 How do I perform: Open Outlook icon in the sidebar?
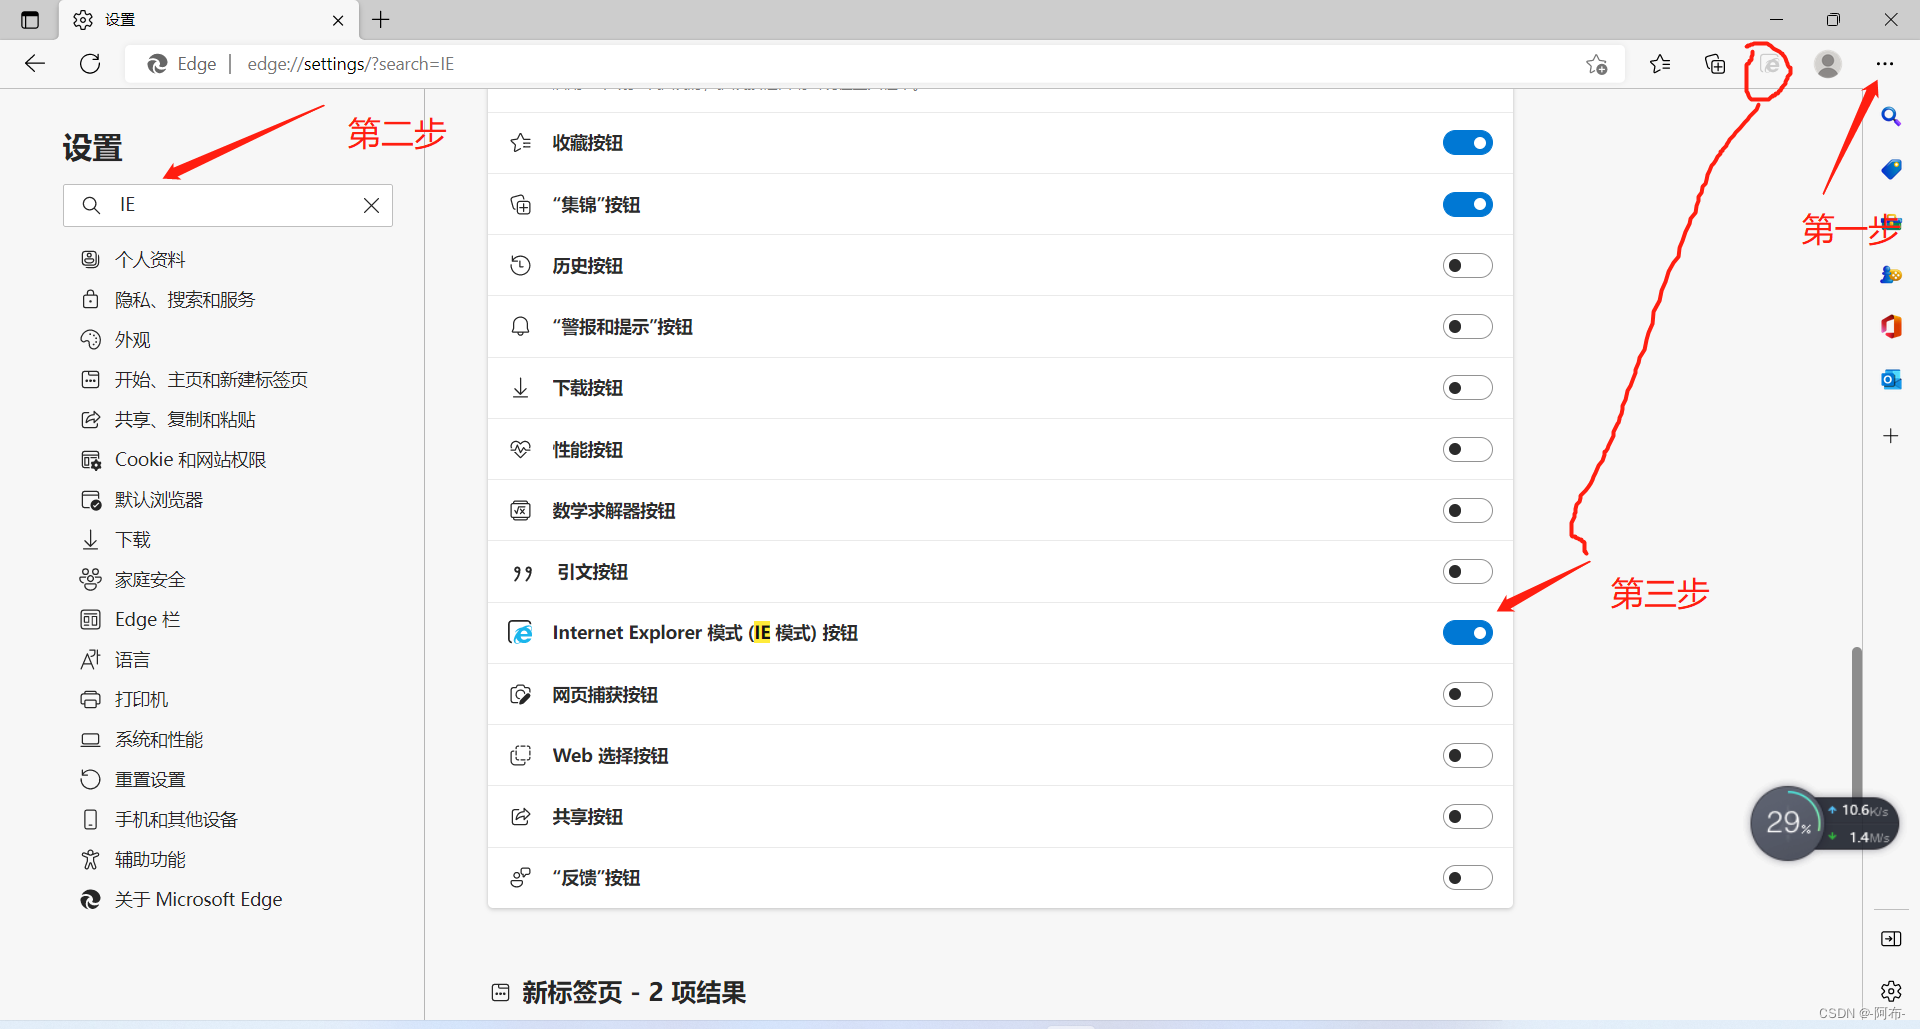point(1890,379)
